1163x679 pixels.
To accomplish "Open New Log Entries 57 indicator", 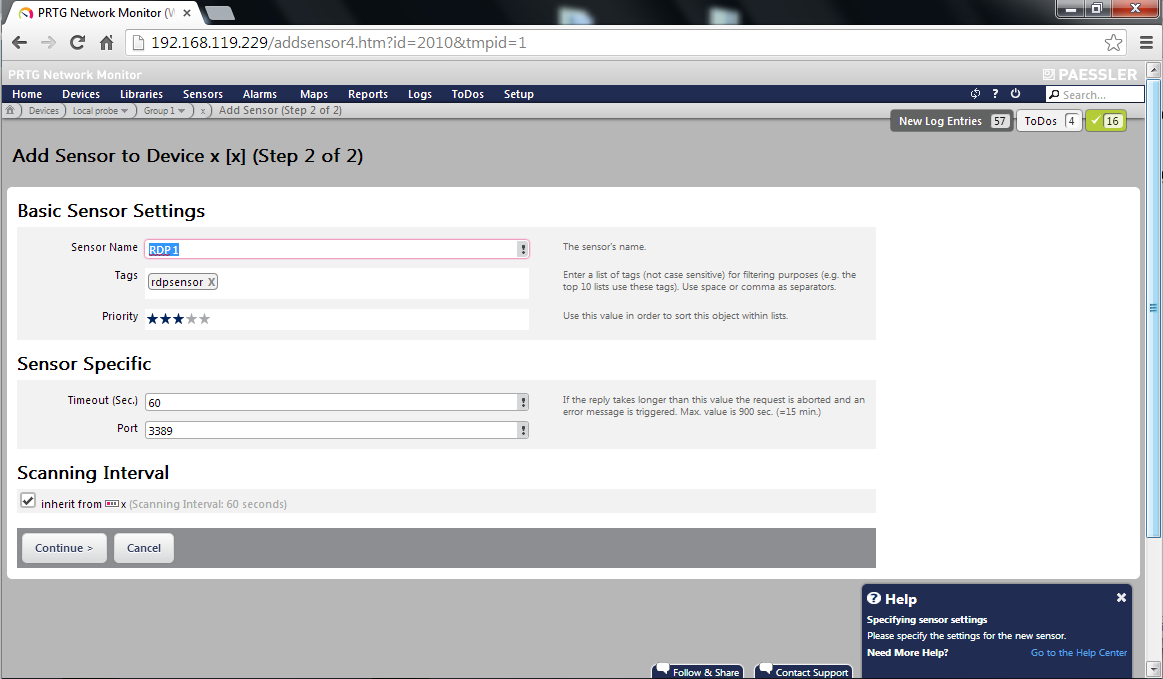I will coord(952,121).
